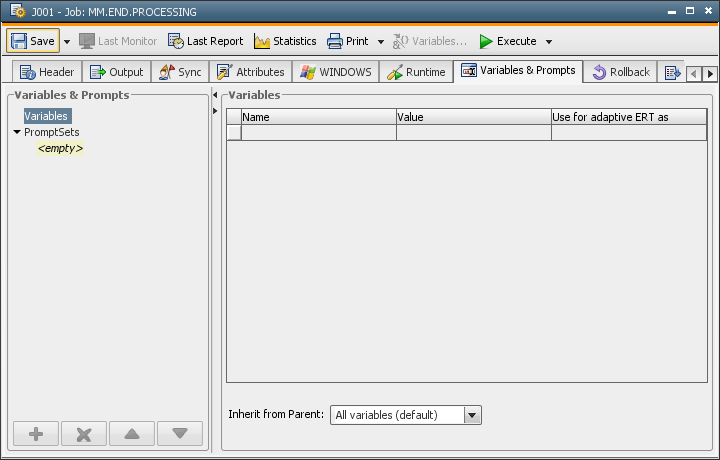This screenshot has height=460, width=720.
Task: Collapse the PromptSets tree node
Action: 17,132
